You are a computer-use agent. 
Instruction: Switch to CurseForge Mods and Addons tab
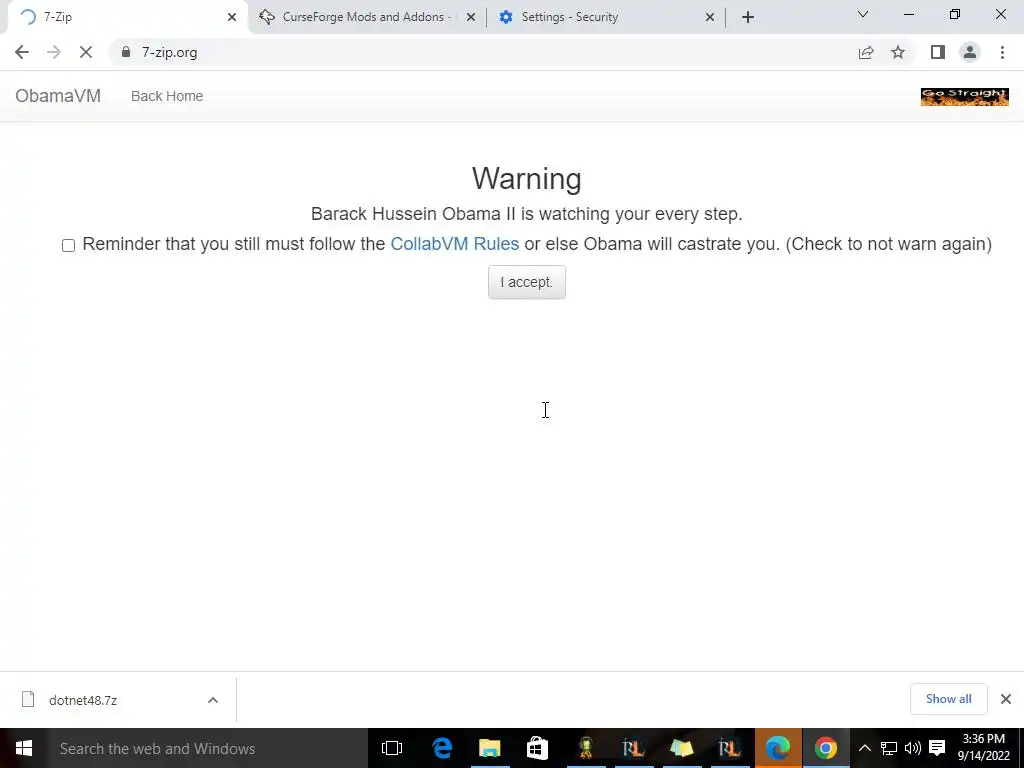tap(367, 17)
